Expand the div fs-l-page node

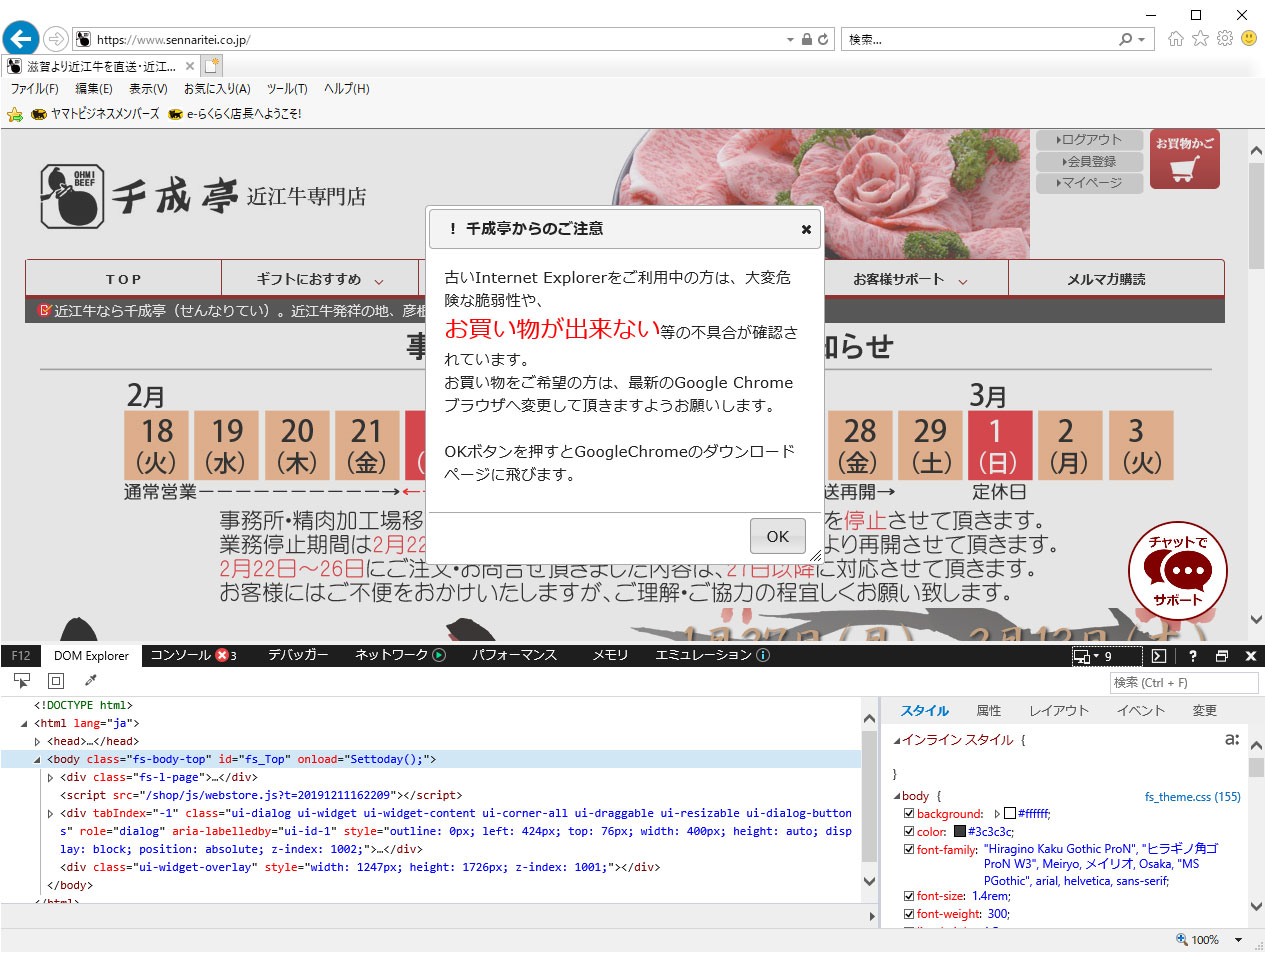pos(50,777)
